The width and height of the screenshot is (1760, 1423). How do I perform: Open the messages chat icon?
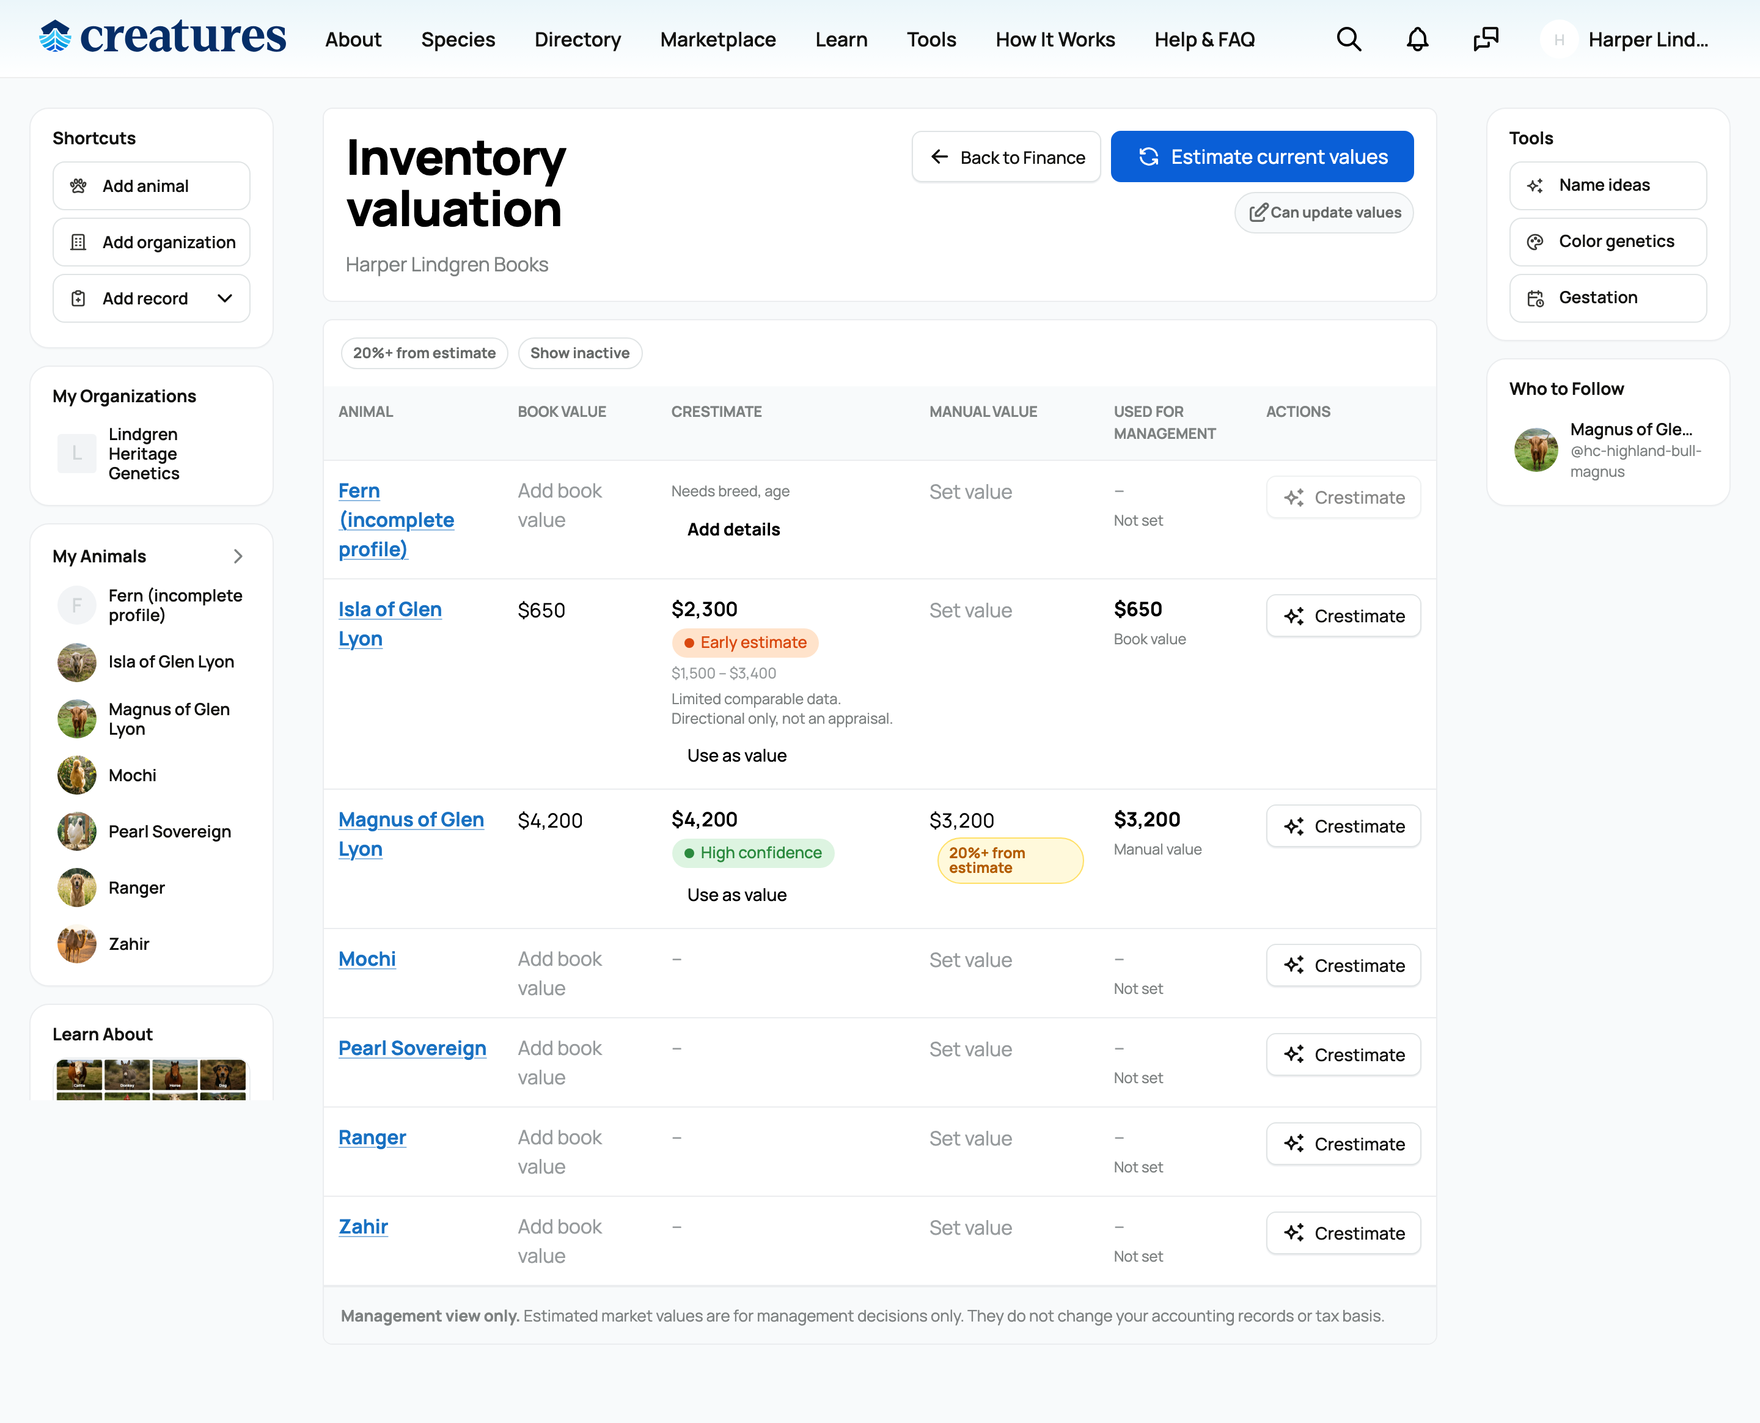pos(1486,39)
